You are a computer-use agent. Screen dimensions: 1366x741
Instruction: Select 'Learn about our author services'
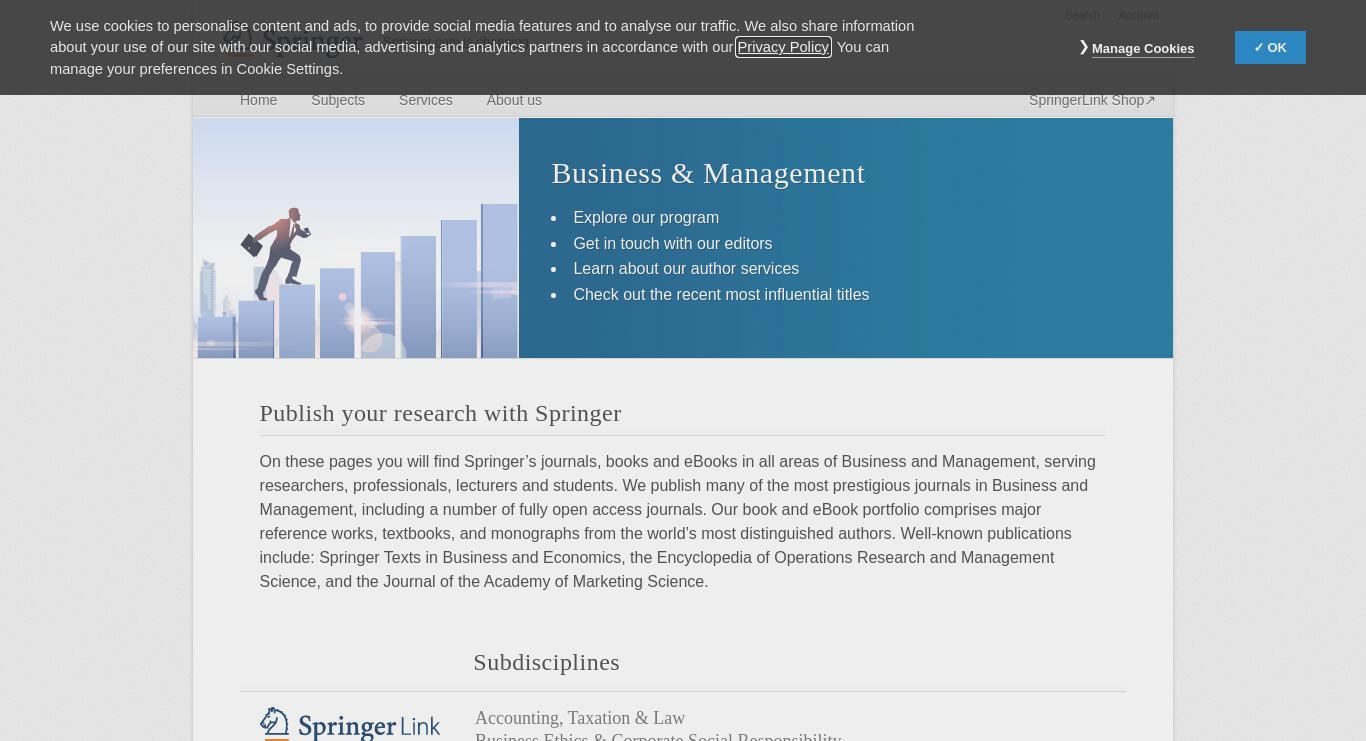[x=686, y=268]
